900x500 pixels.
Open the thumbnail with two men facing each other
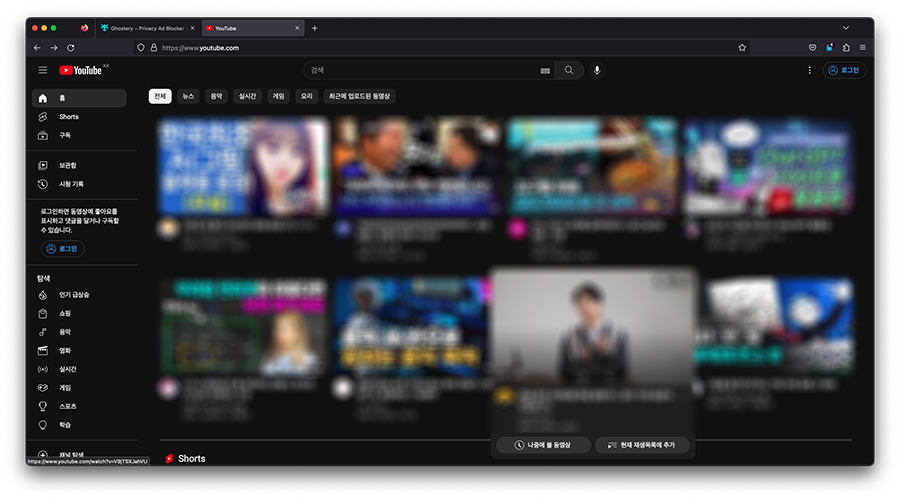click(417, 166)
